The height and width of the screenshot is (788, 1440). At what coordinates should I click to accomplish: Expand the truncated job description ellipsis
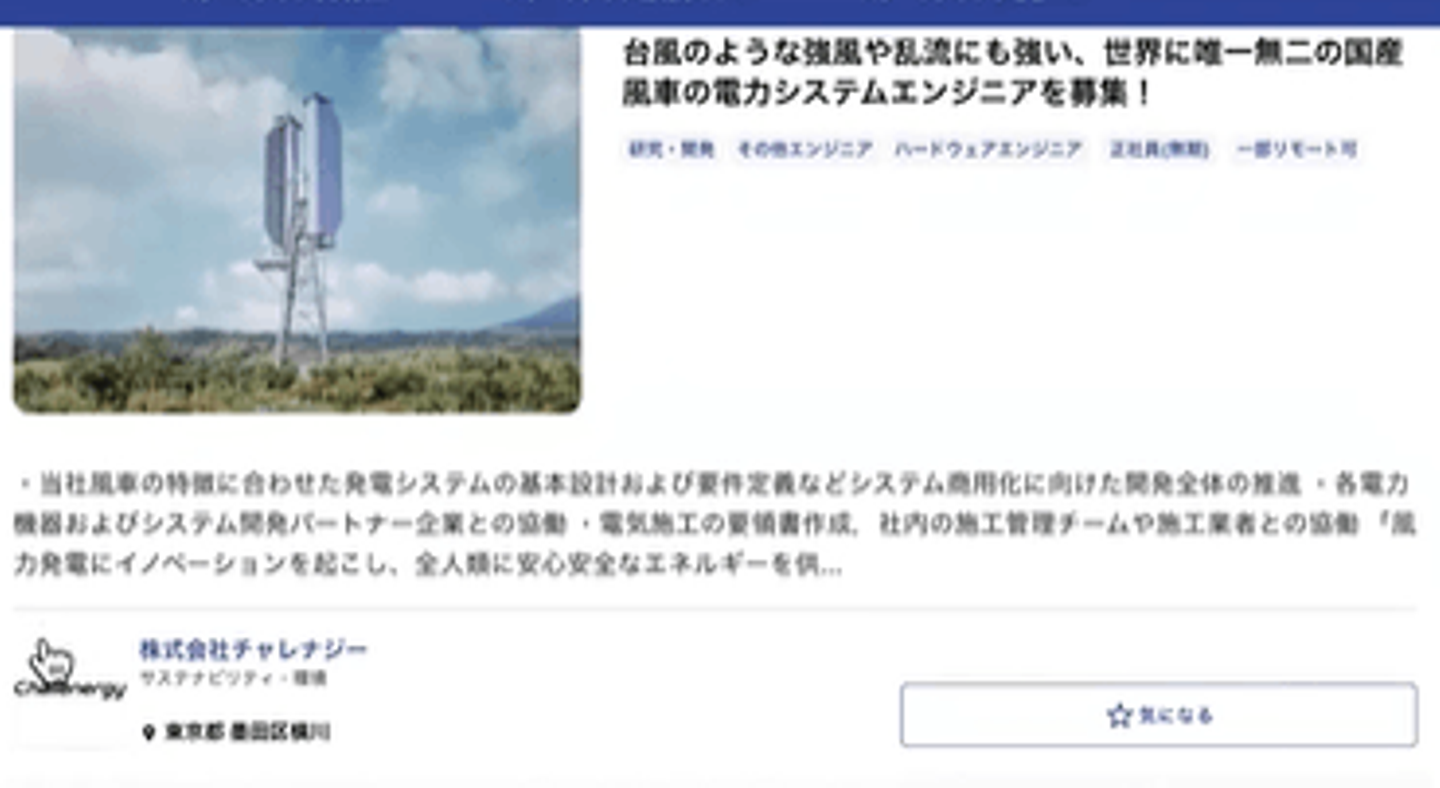click(x=831, y=566)
